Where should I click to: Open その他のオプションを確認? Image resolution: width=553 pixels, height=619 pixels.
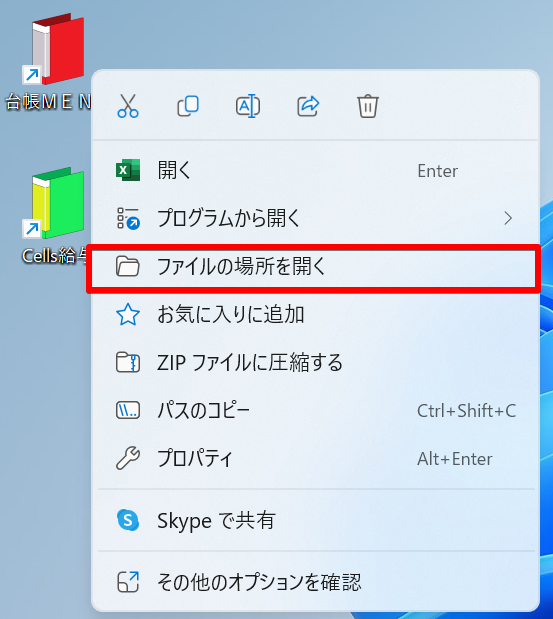[x=316, y=582]
